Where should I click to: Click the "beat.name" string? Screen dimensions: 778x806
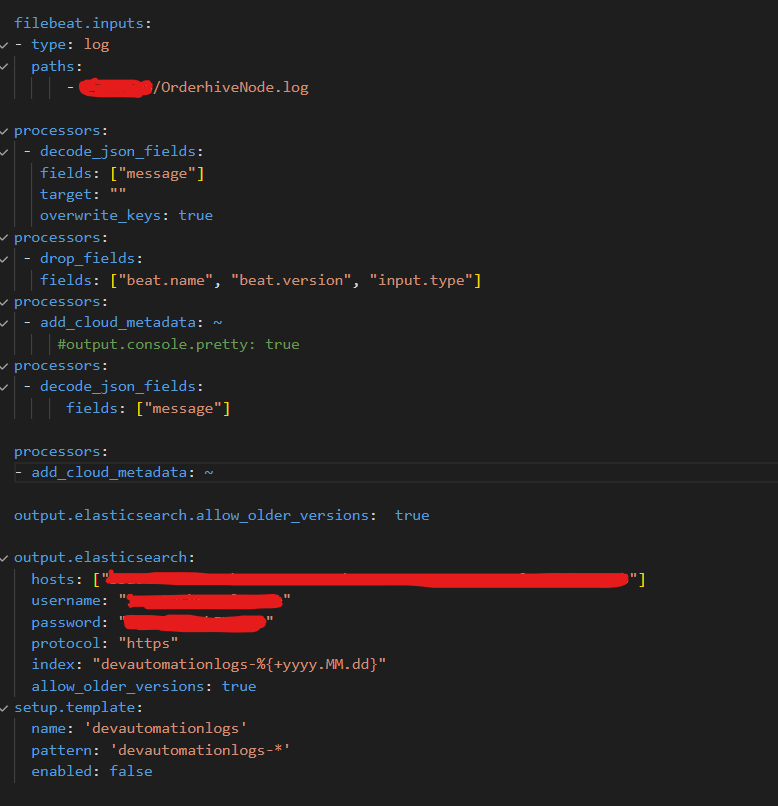click(165, 280)
